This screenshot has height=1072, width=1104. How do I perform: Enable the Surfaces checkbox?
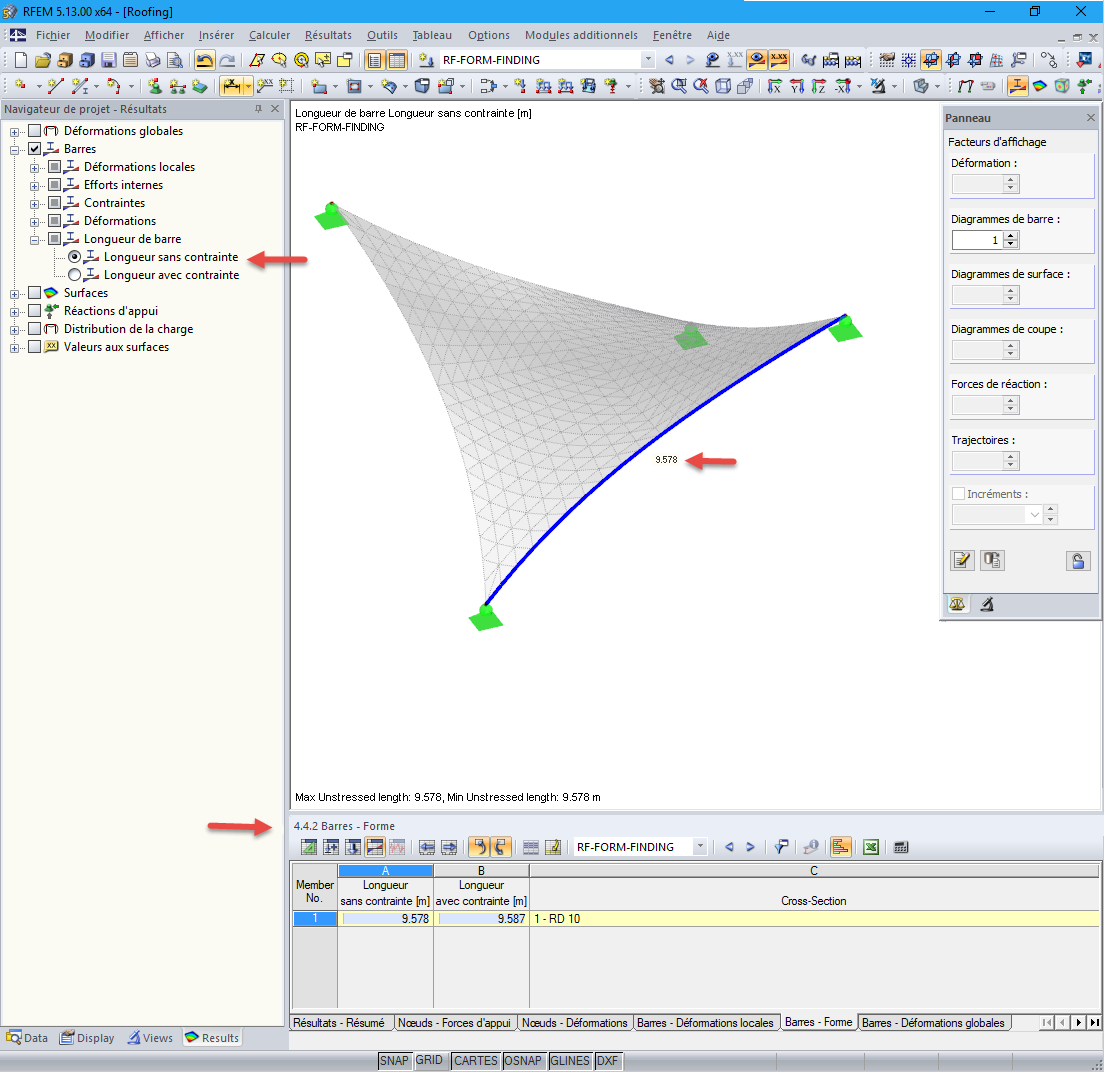(x=34, y=293)
